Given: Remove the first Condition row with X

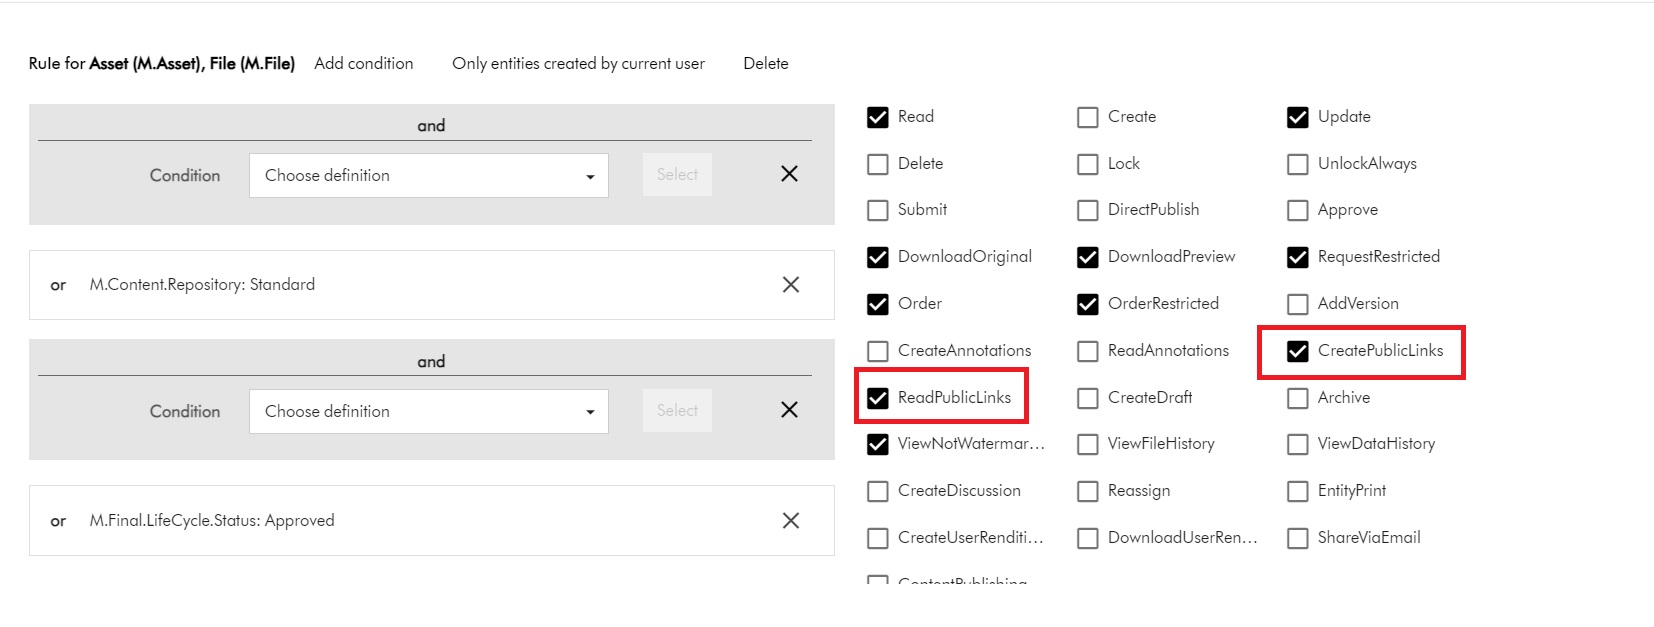Looking at the screenshot, I should coord(789,174).
